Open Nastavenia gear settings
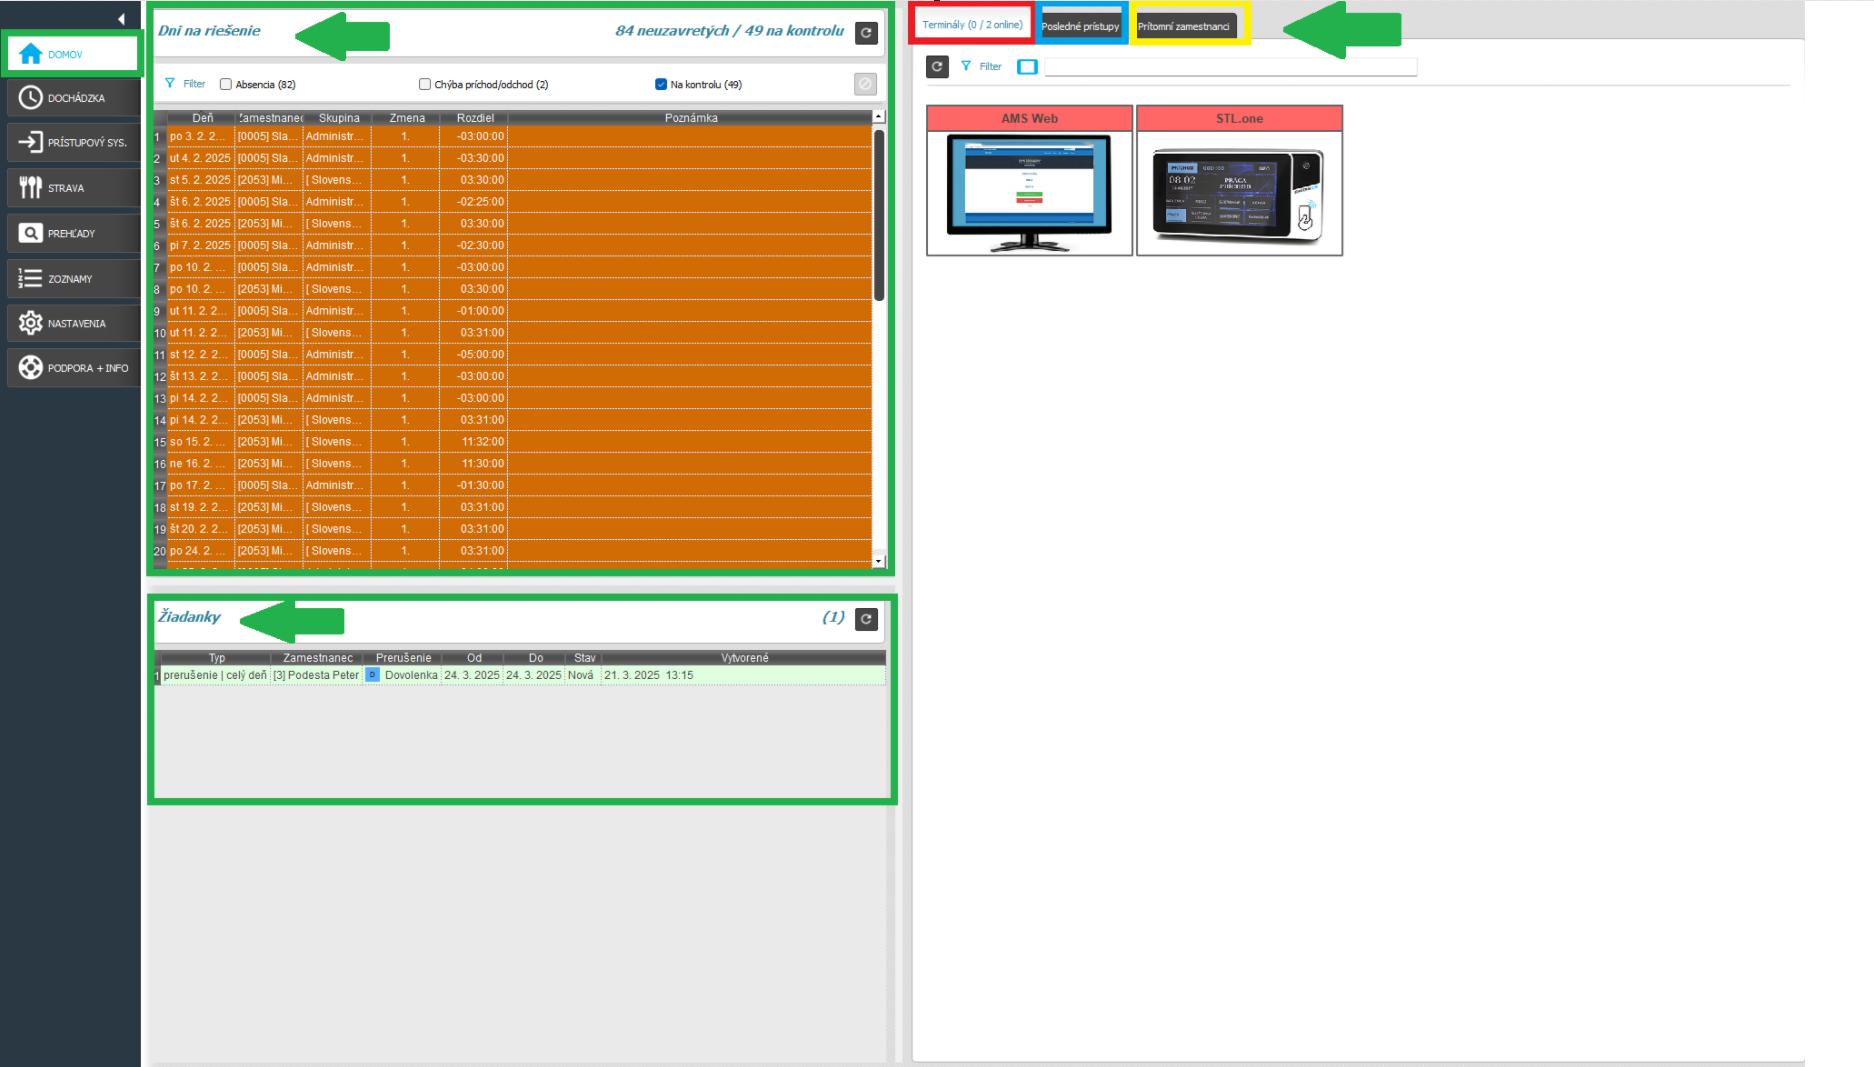The width and height of the screenshot is (1874, 1067). tap(31, 323)
